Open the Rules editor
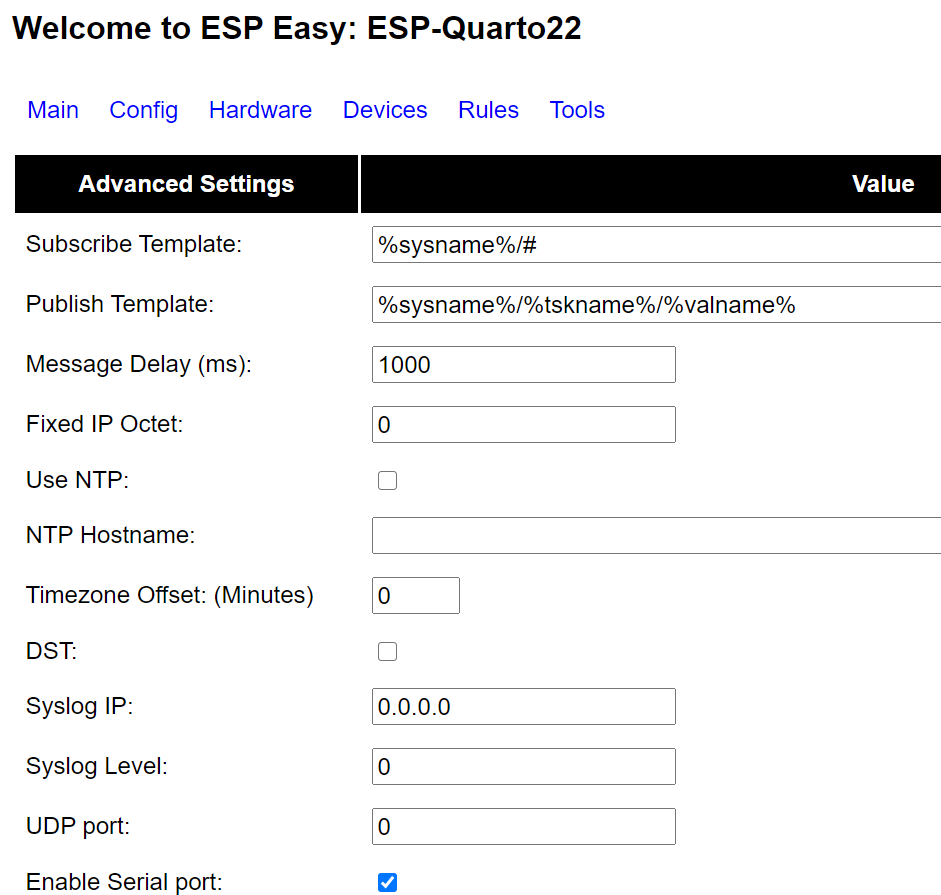 [x=488, y=110]
